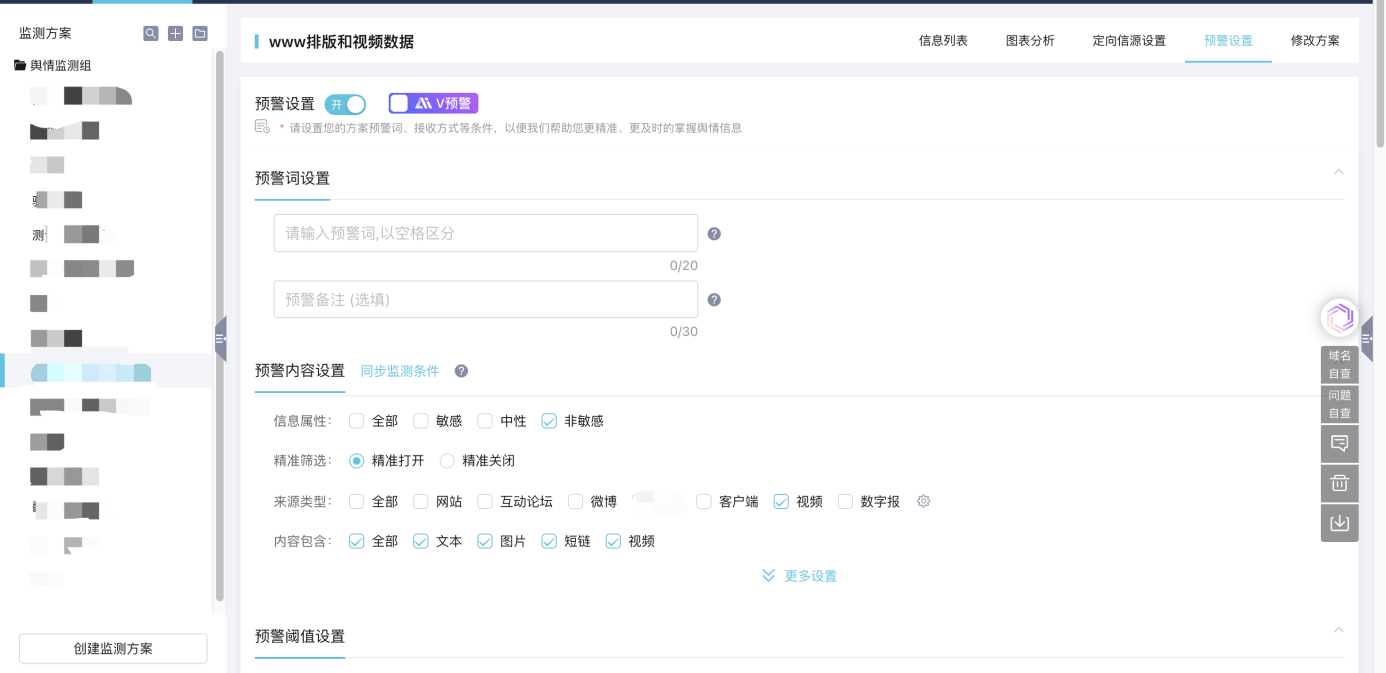Switch to the 图表分析 tab
1386x673 pixels.
tap(1030, 41)
